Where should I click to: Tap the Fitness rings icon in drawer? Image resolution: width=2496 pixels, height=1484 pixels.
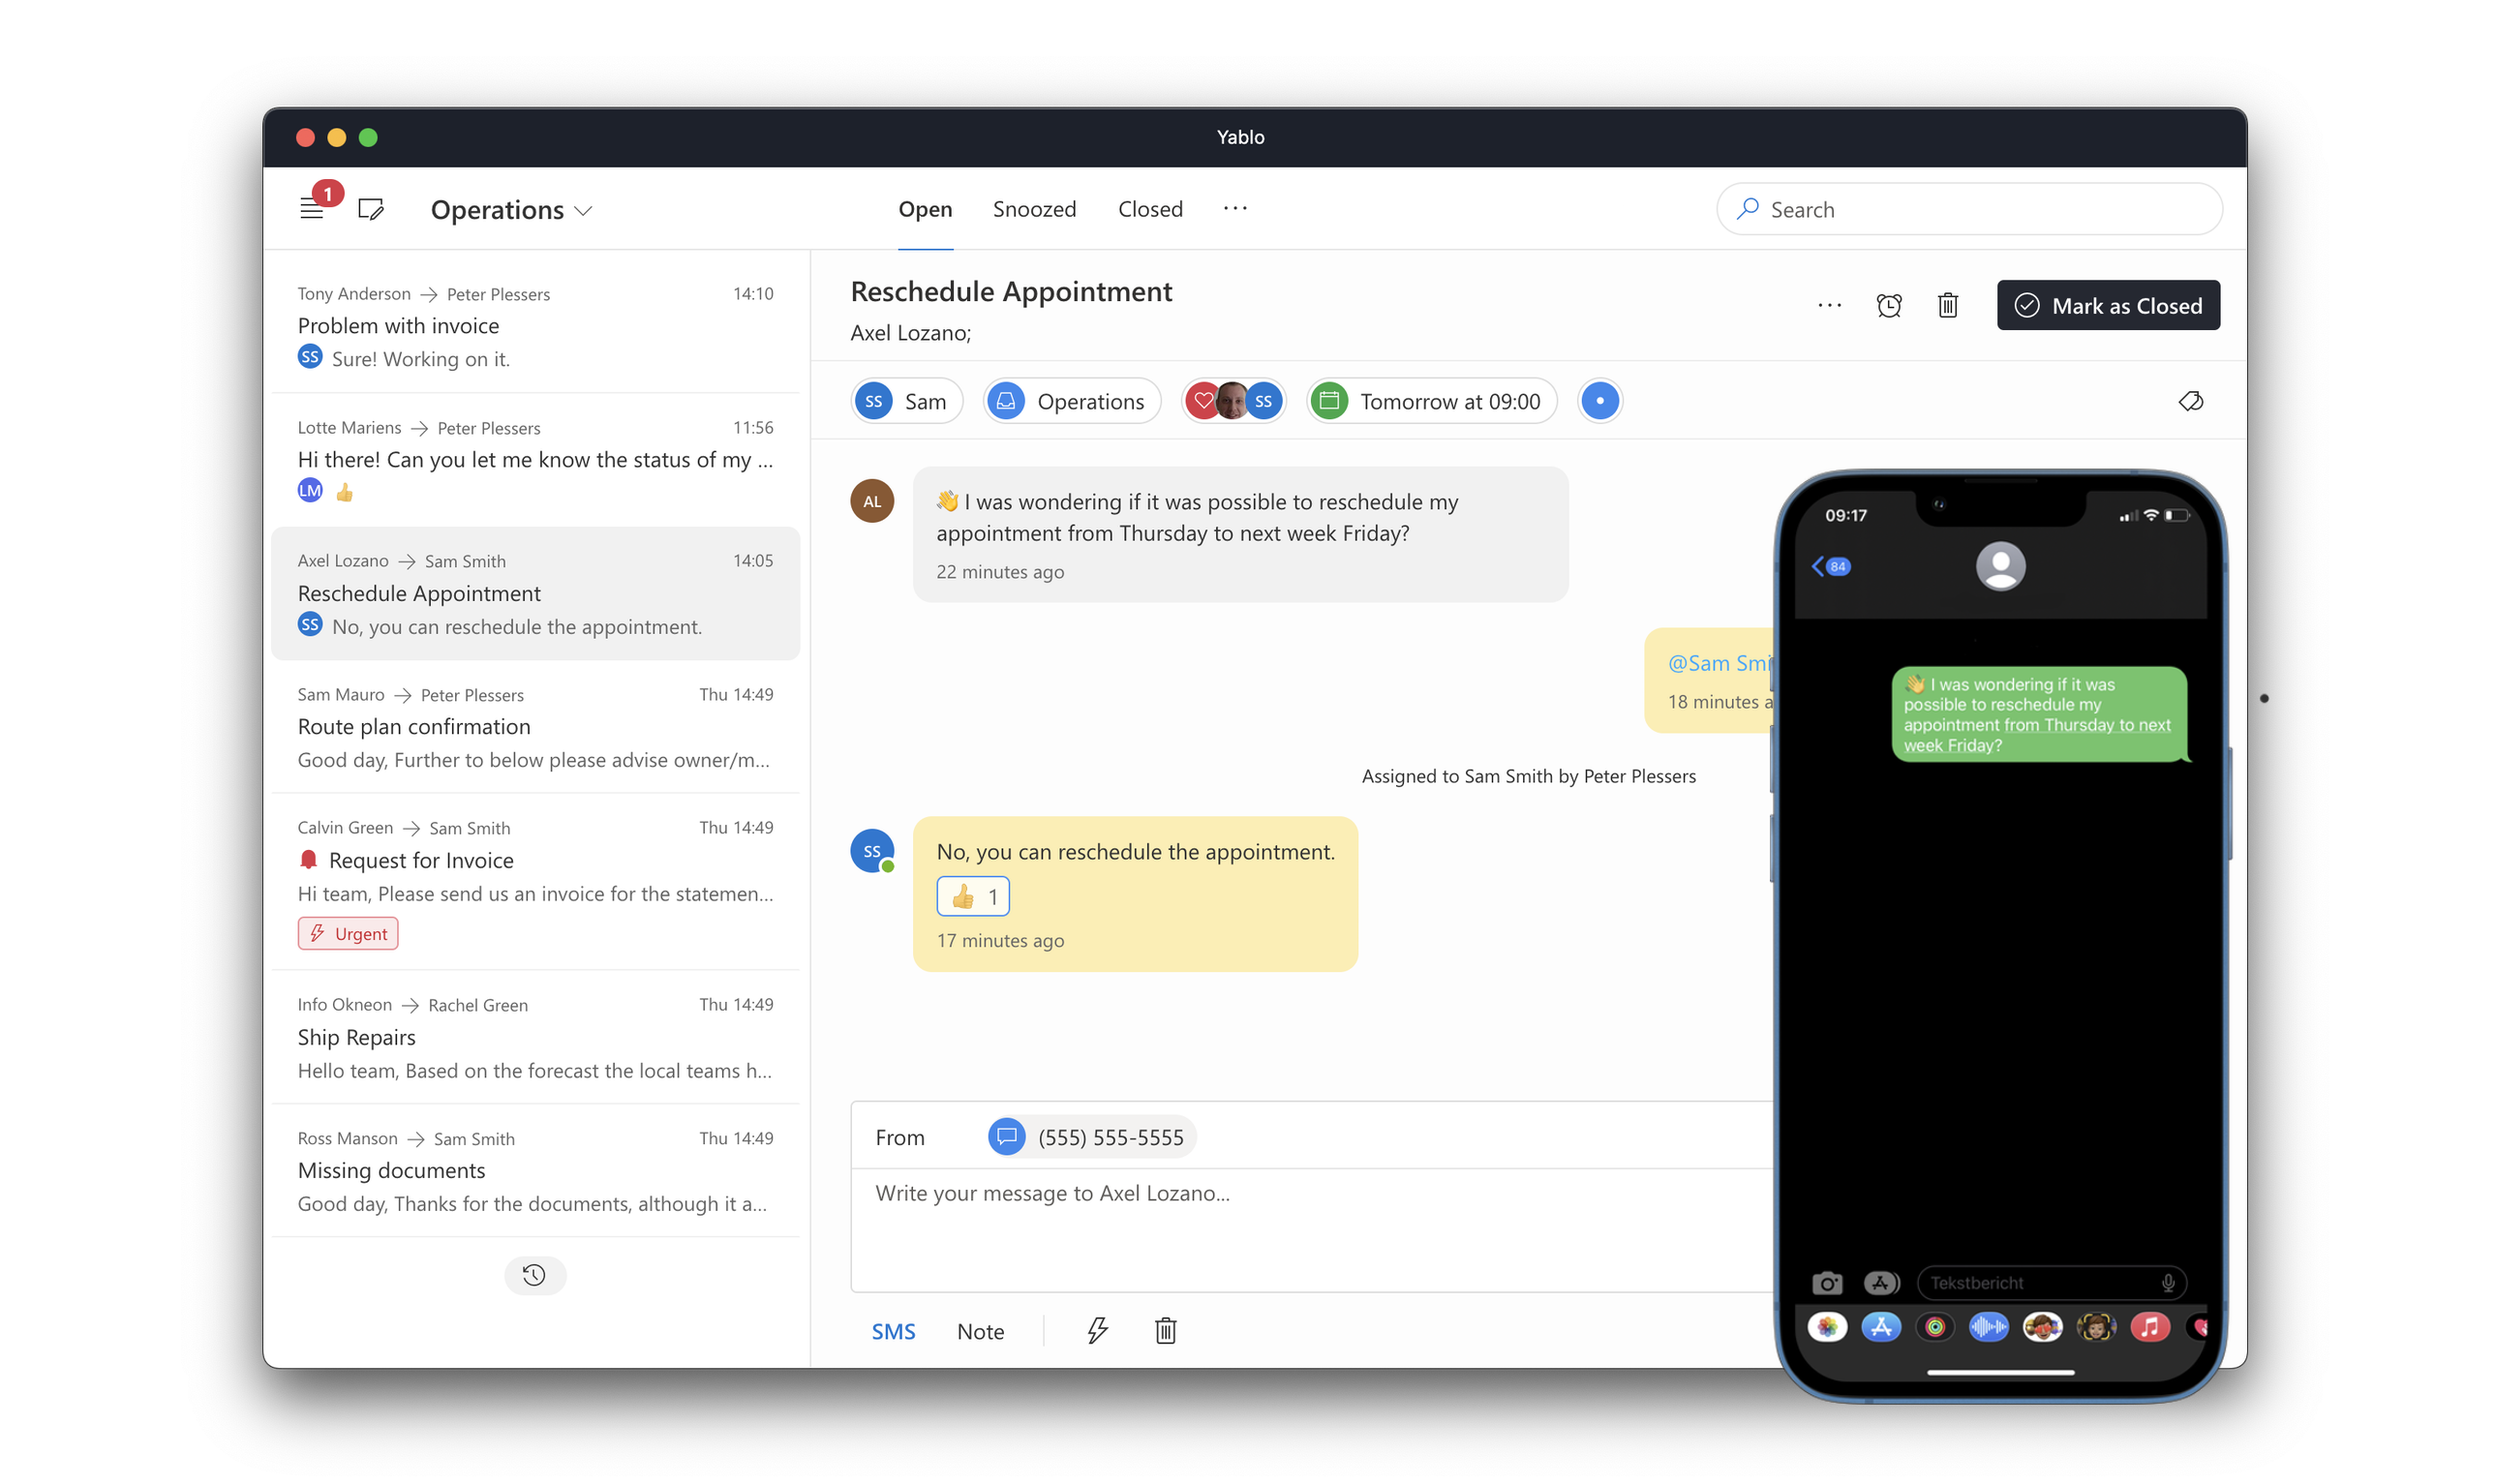pyautogui.click(x=1935, y=1327)
